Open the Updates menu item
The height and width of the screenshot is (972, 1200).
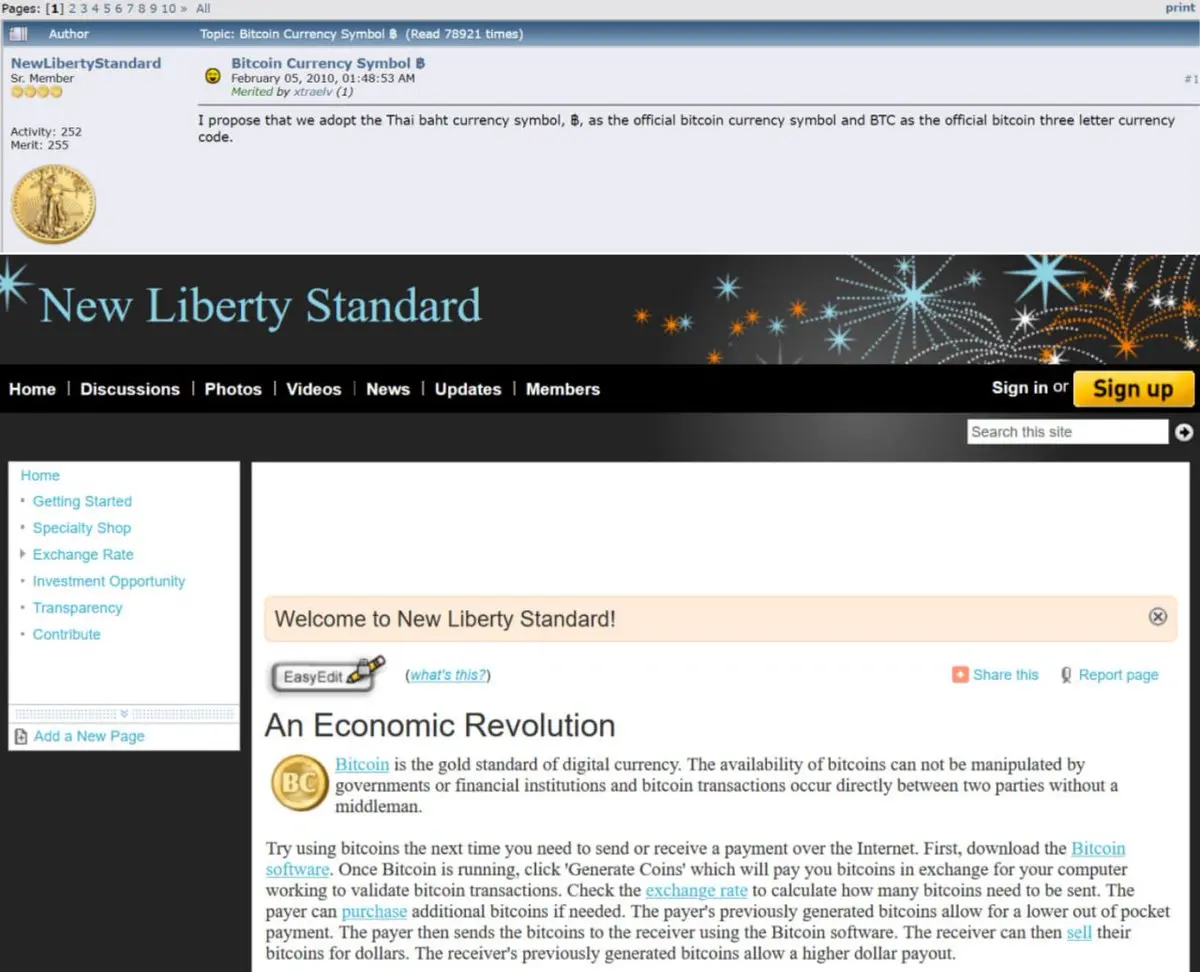468,389
